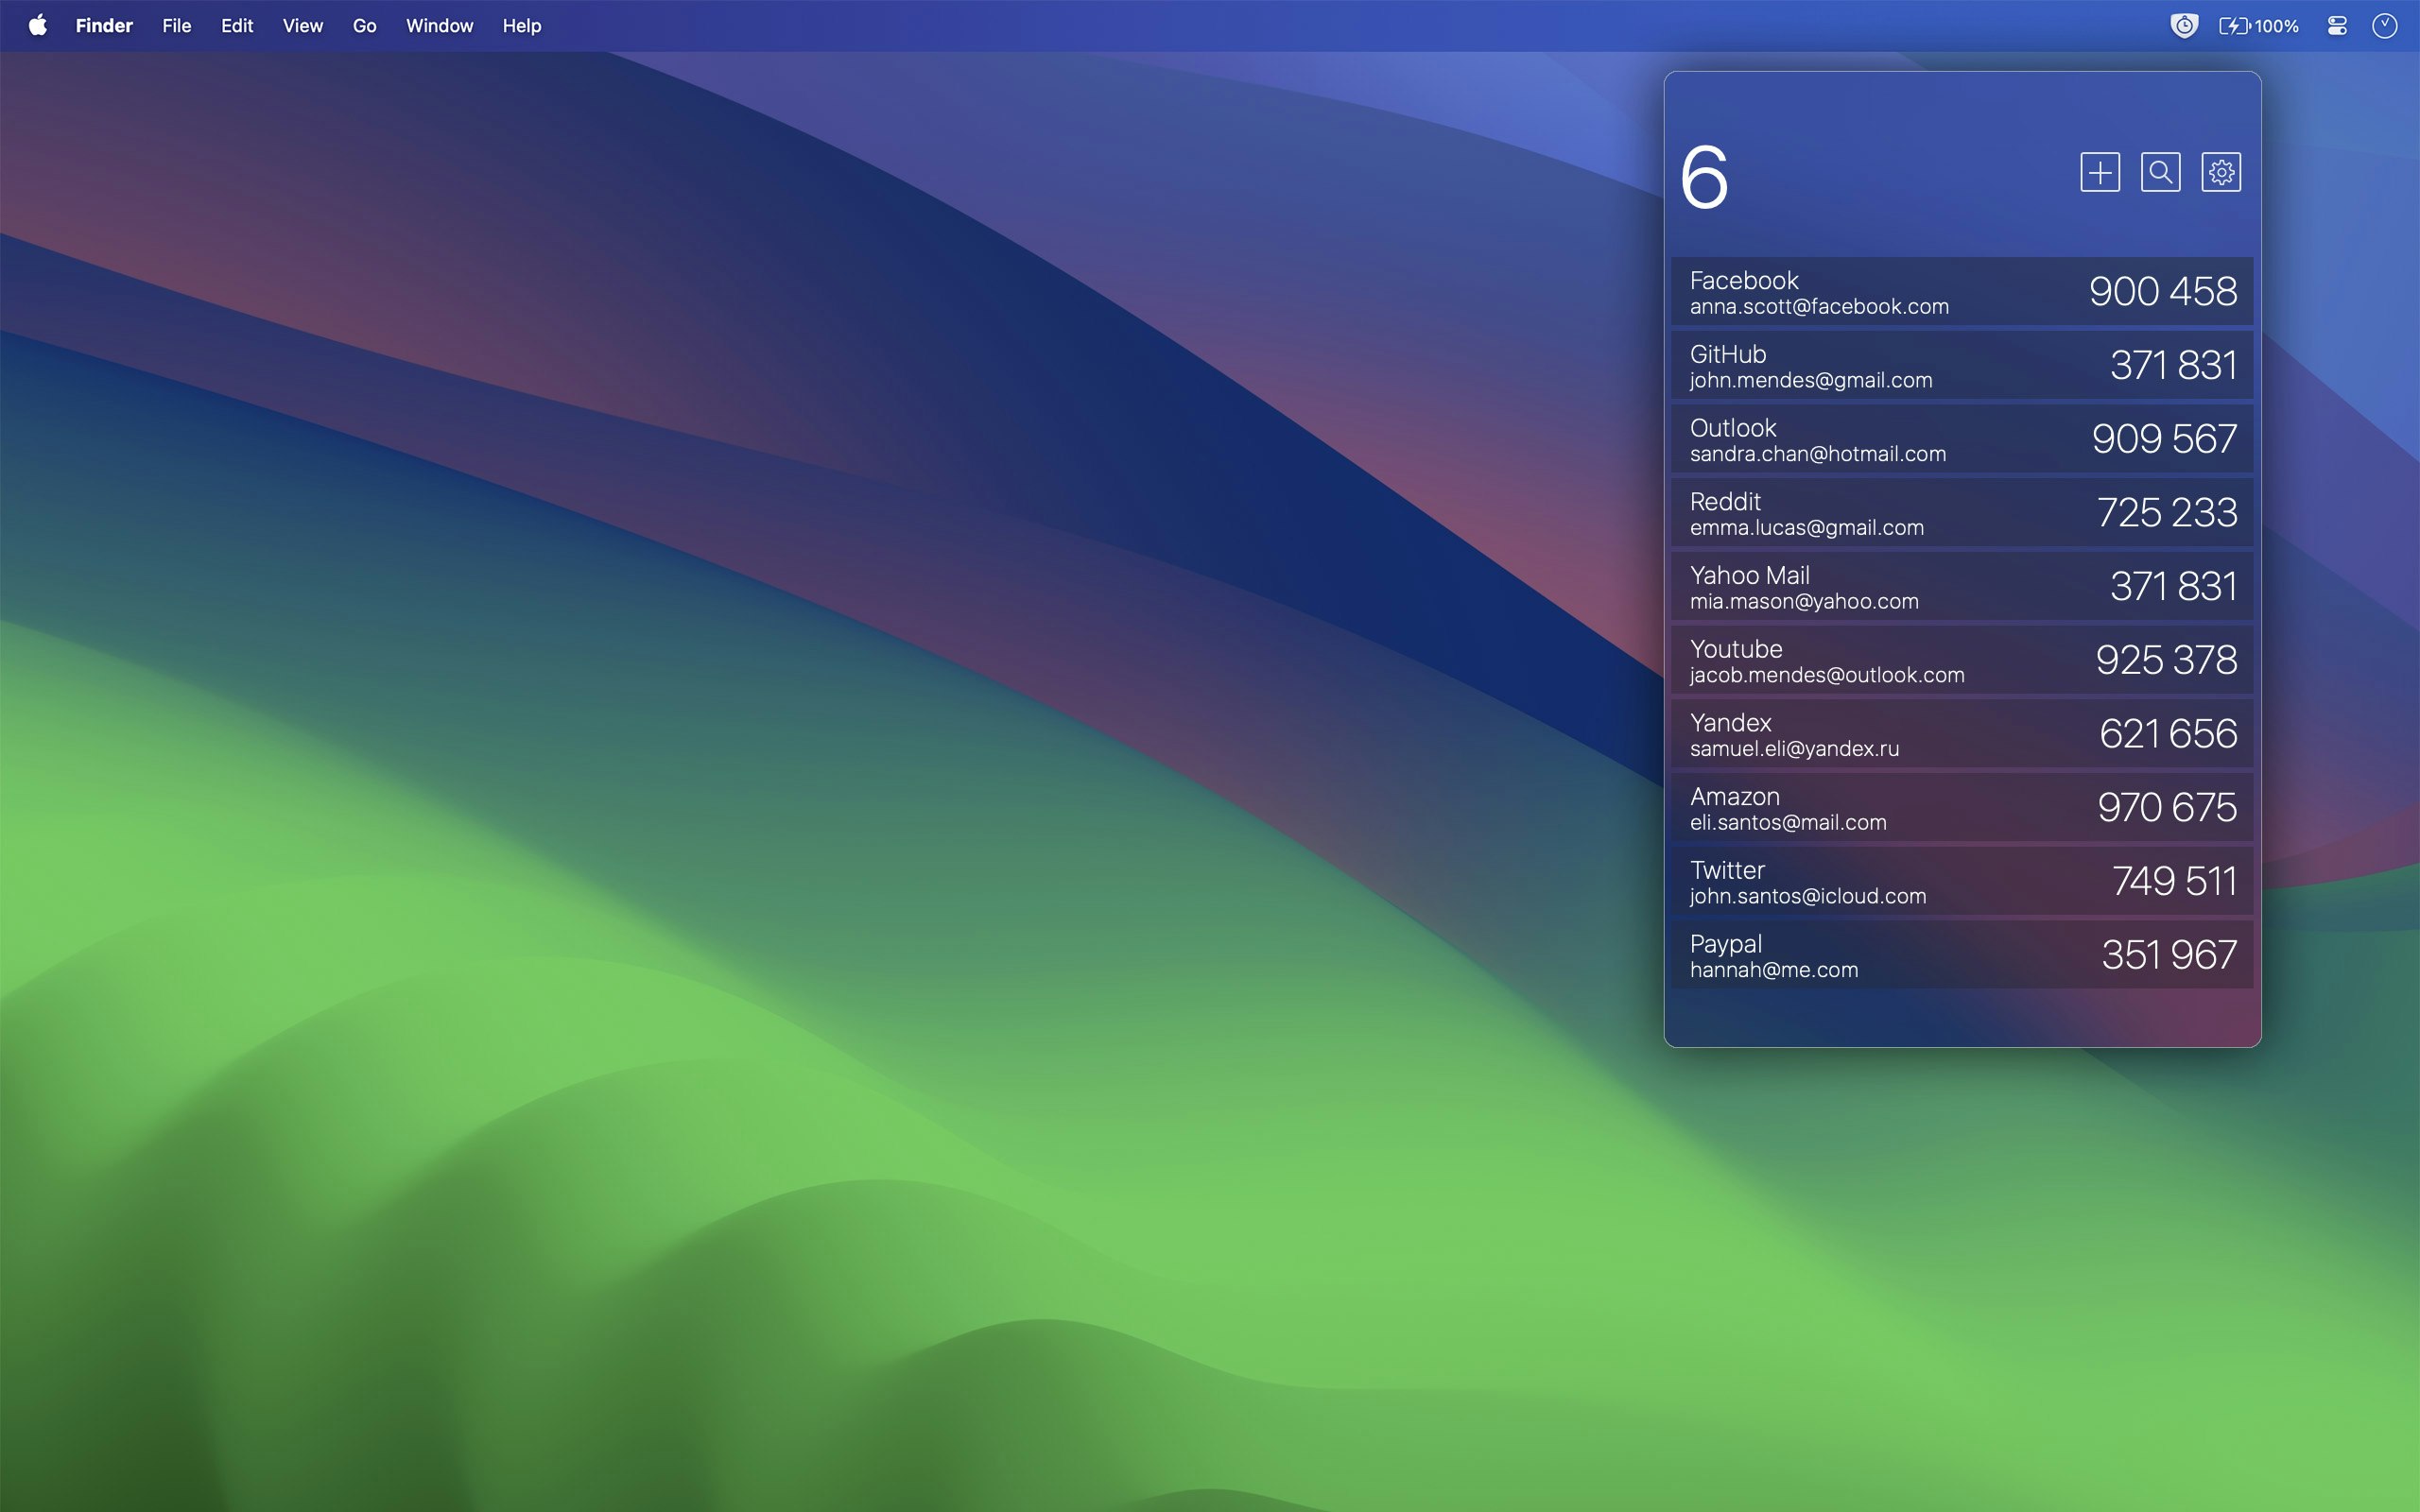
Task: Select the Outlook account name
Action: coord(1732,428)
